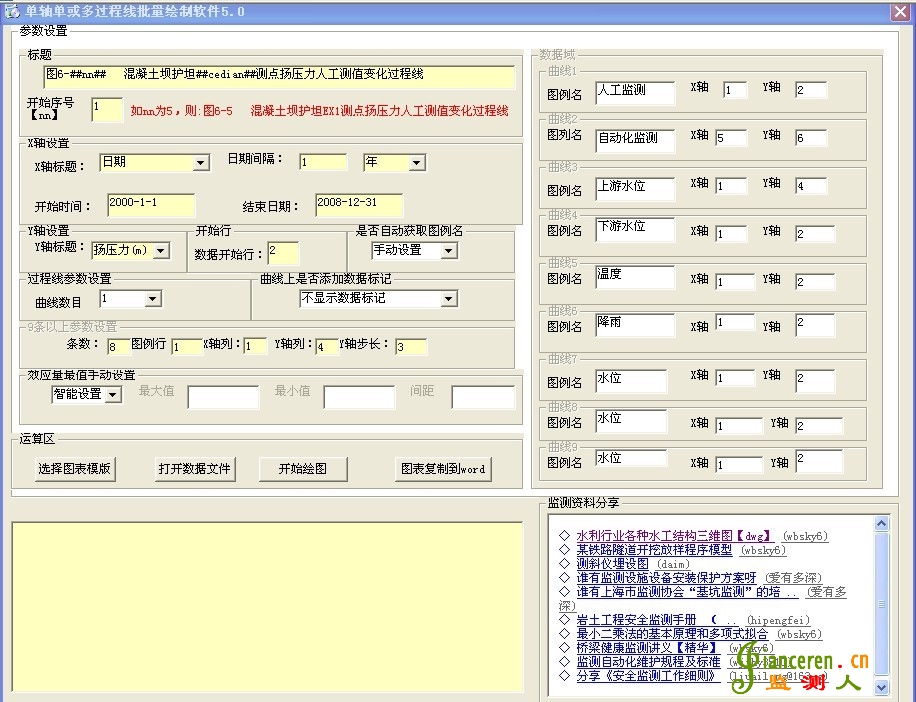Click the 间距 input field
Image resolution: width=916 pixels, height=702 pixels.
pos(483,397)
